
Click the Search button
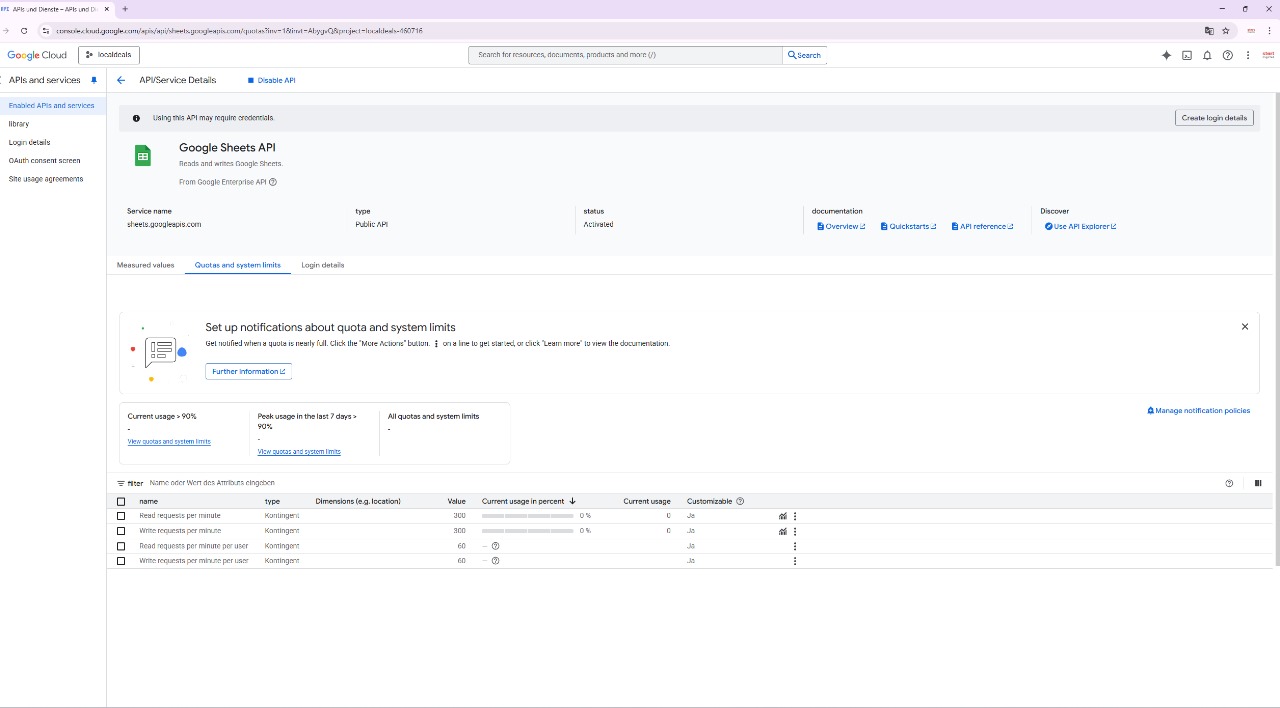(x=805, y=55)
